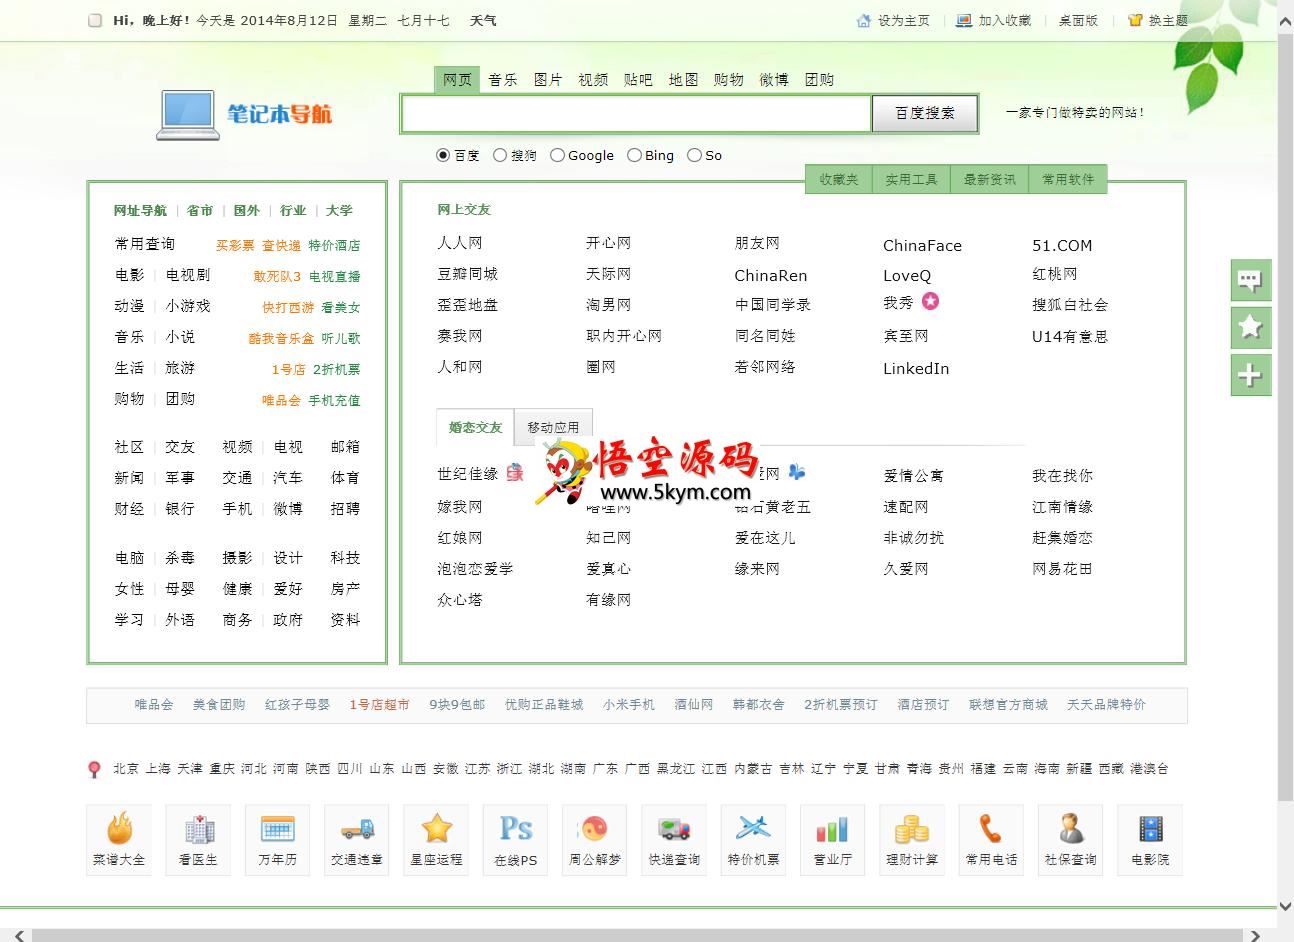The height and width of the screenshot is (942, 1294).
Task: Click the 换主题 shirt icon
Action: click(1135, 20)
